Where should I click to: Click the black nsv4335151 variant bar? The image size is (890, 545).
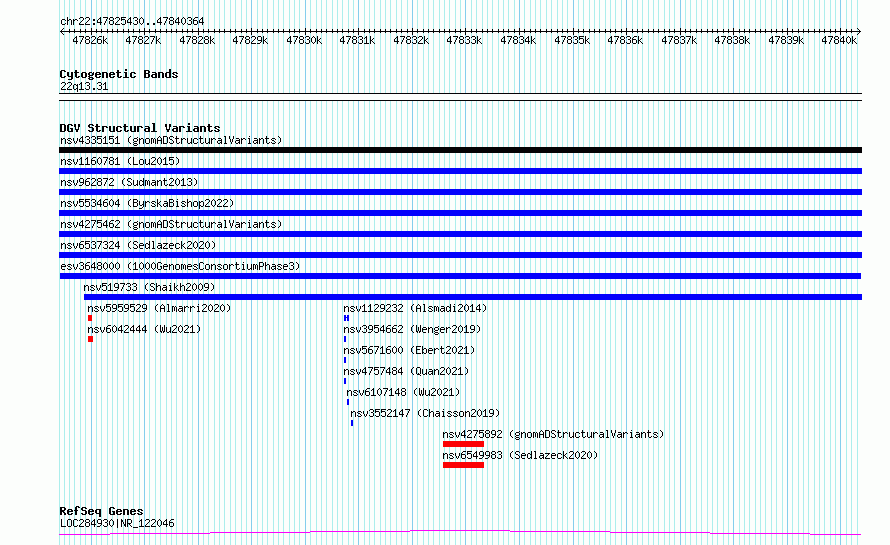[460, 150]
